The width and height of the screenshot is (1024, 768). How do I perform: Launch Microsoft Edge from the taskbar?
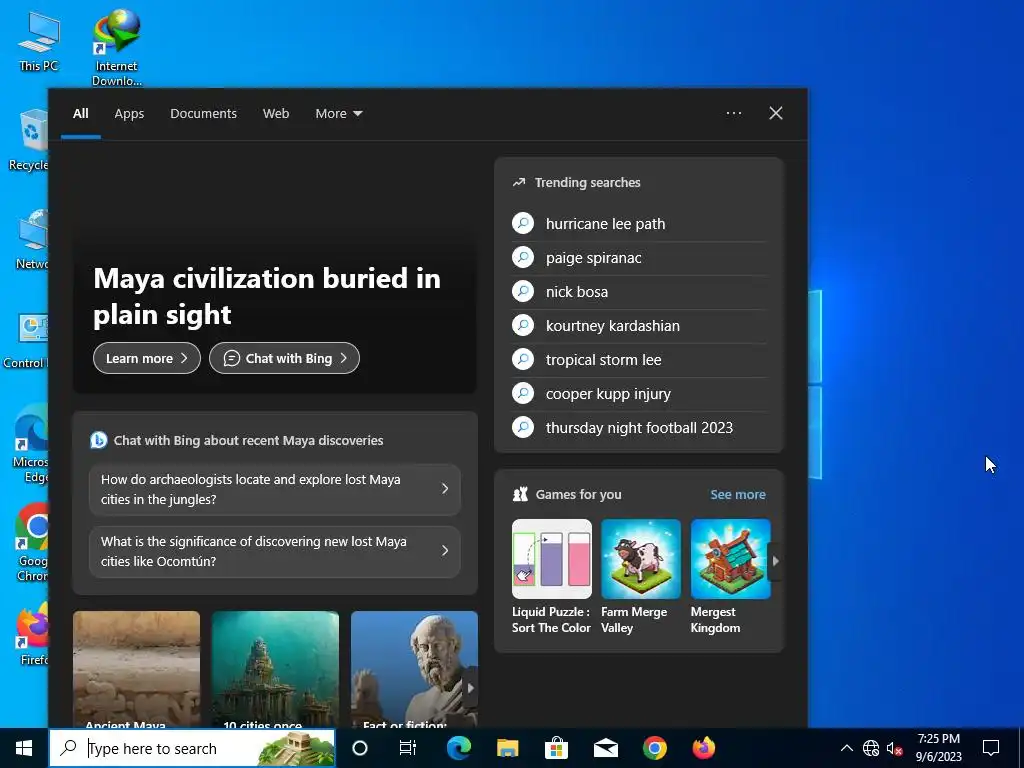pos(458,748)
